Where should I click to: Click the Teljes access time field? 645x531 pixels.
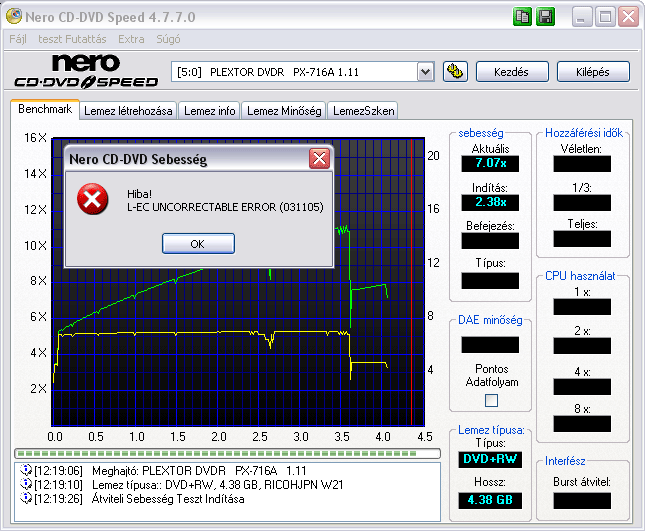(x=582, y=239)
